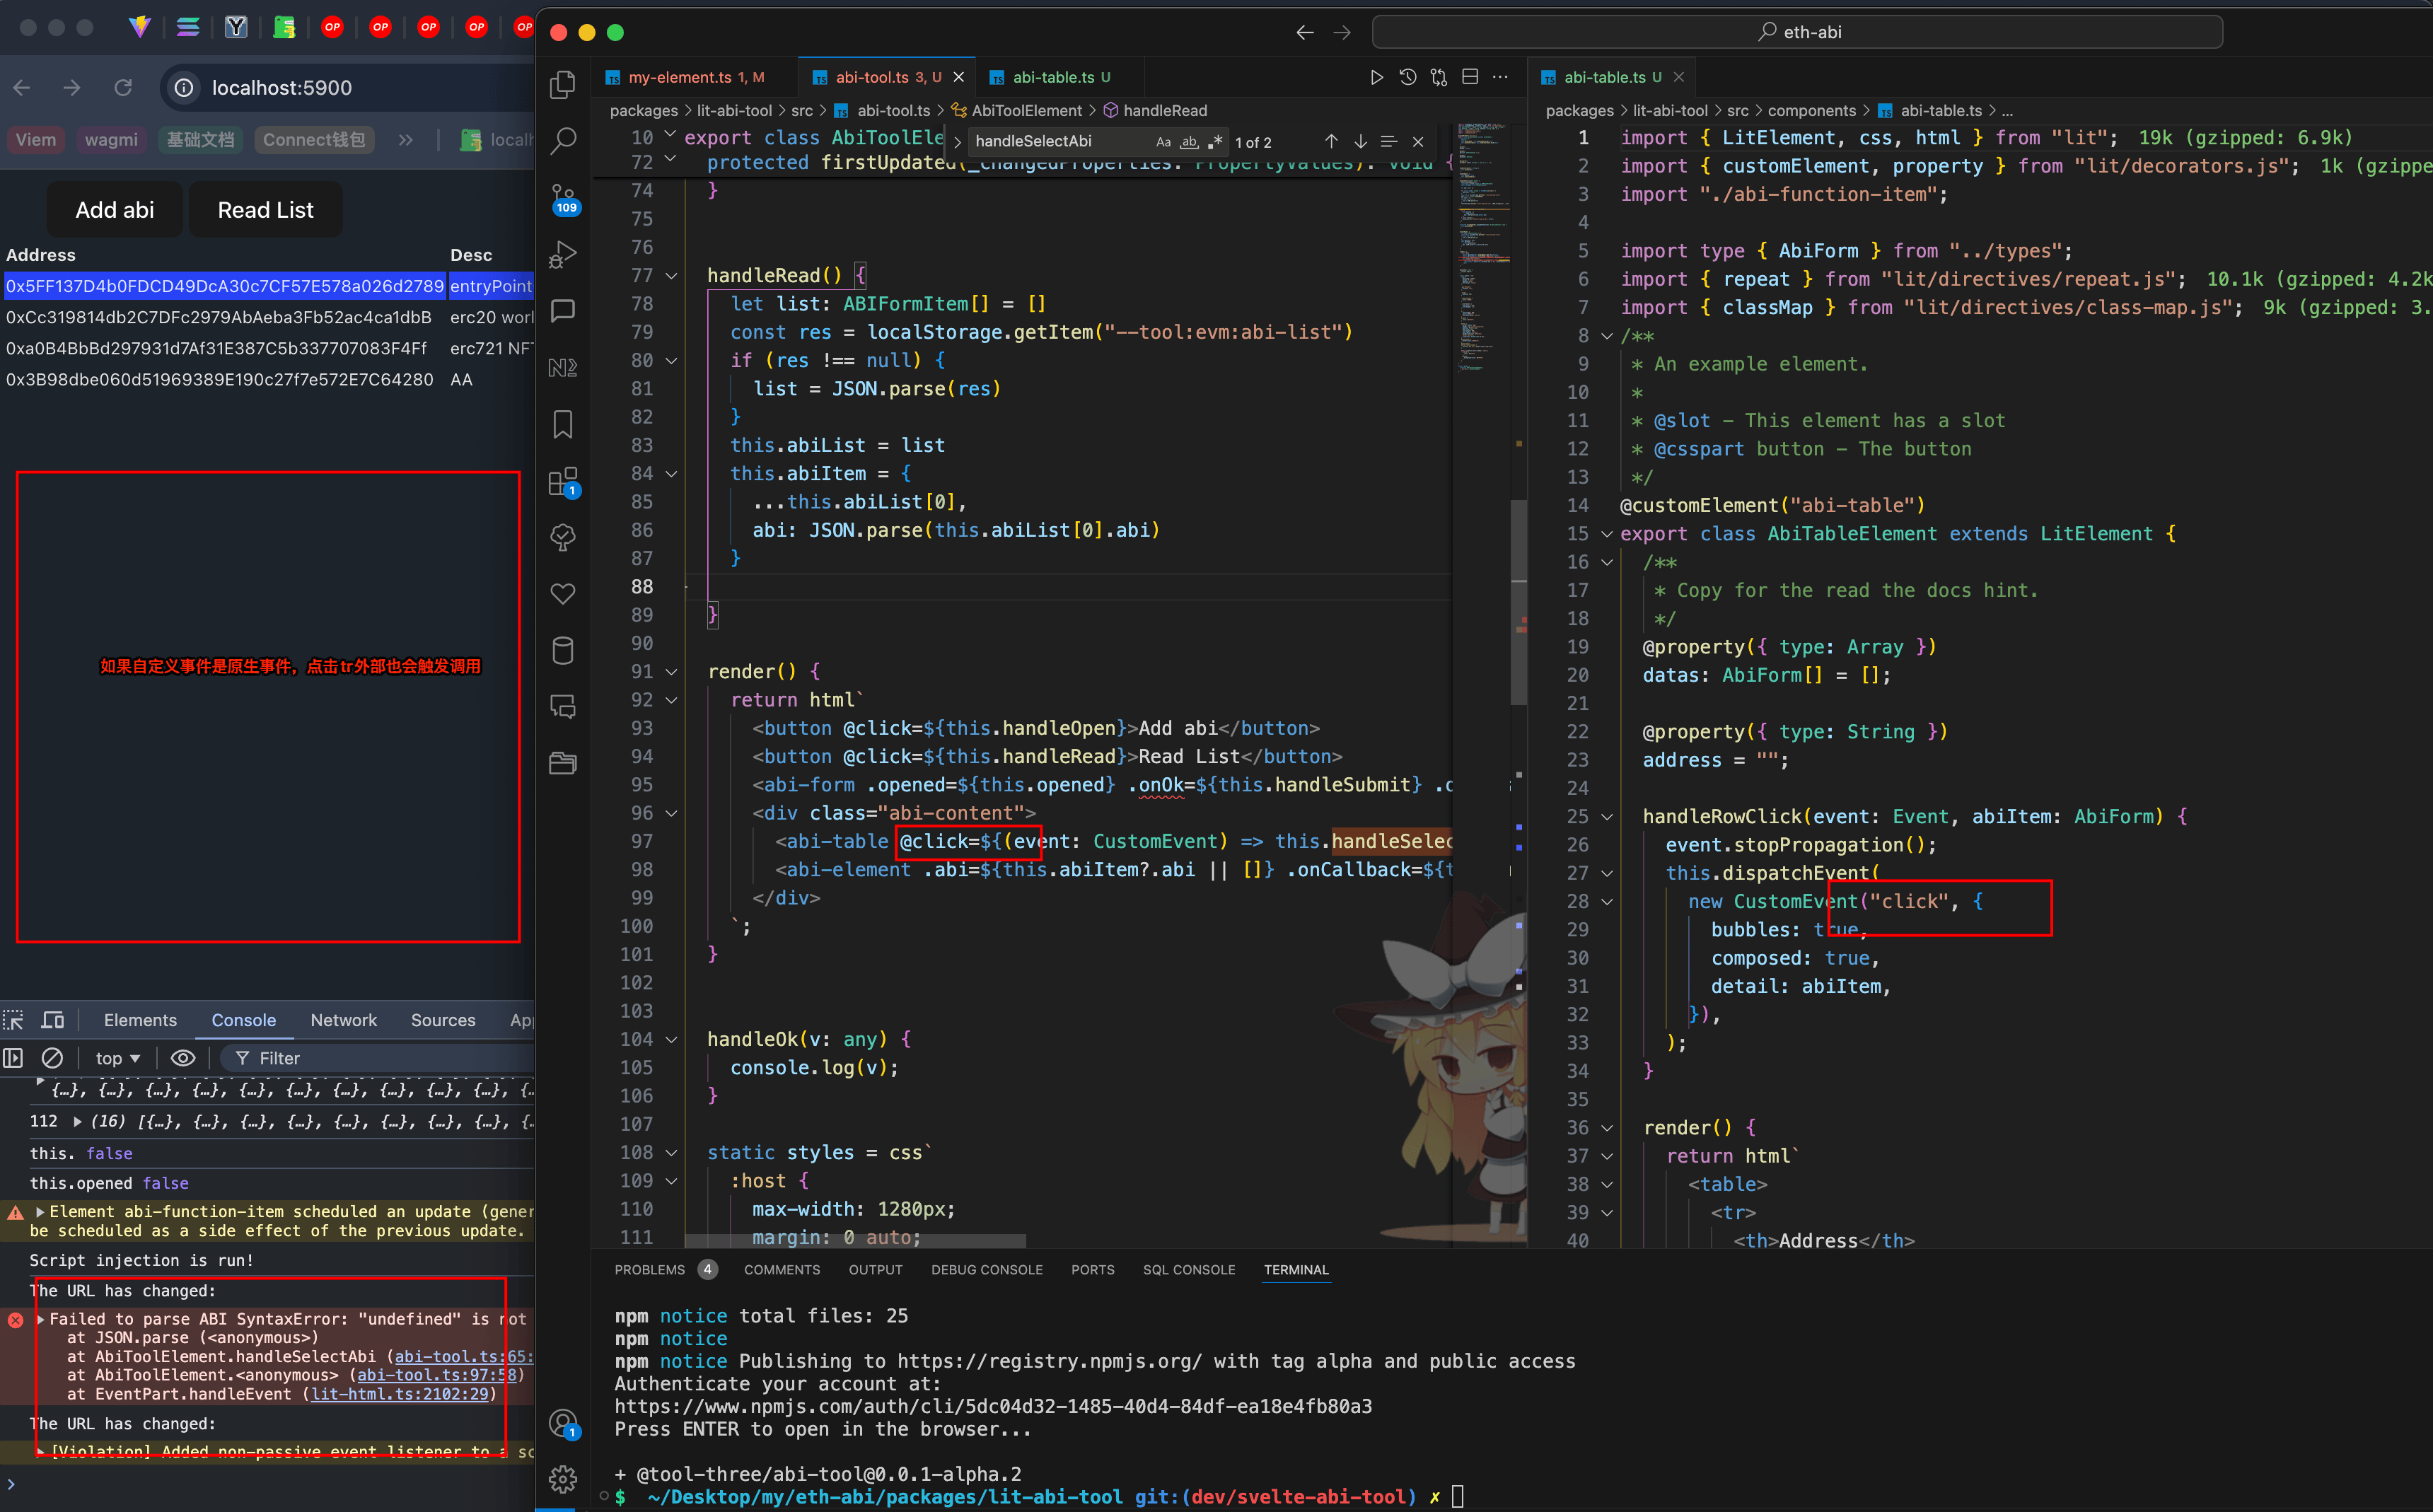The width and height of the screenshot is (2433, 1512).
Task: Open the heart icon view in activity bar
Action: (x=563, y=594)
